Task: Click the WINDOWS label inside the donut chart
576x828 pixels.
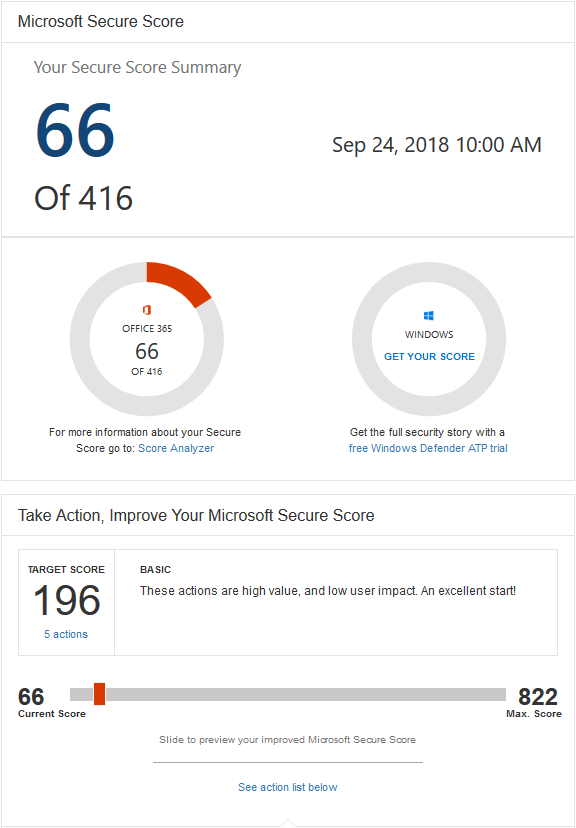Action: pos(429,333)
